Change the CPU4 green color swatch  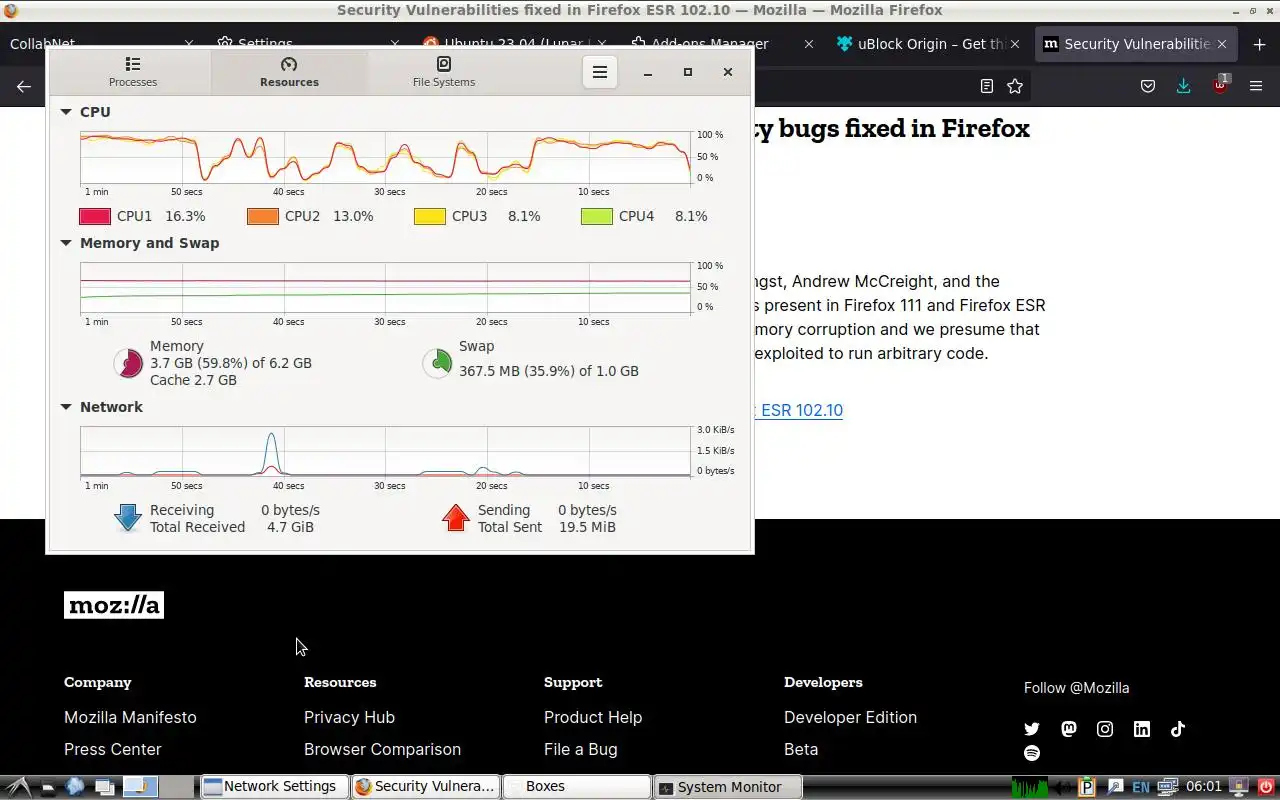597,216
